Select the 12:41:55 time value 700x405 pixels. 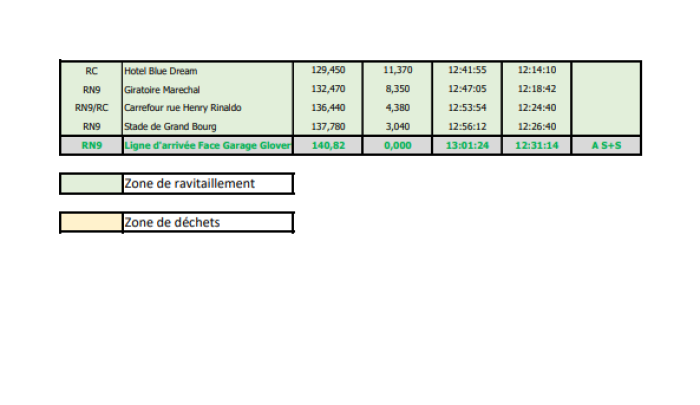coord(467,71)
